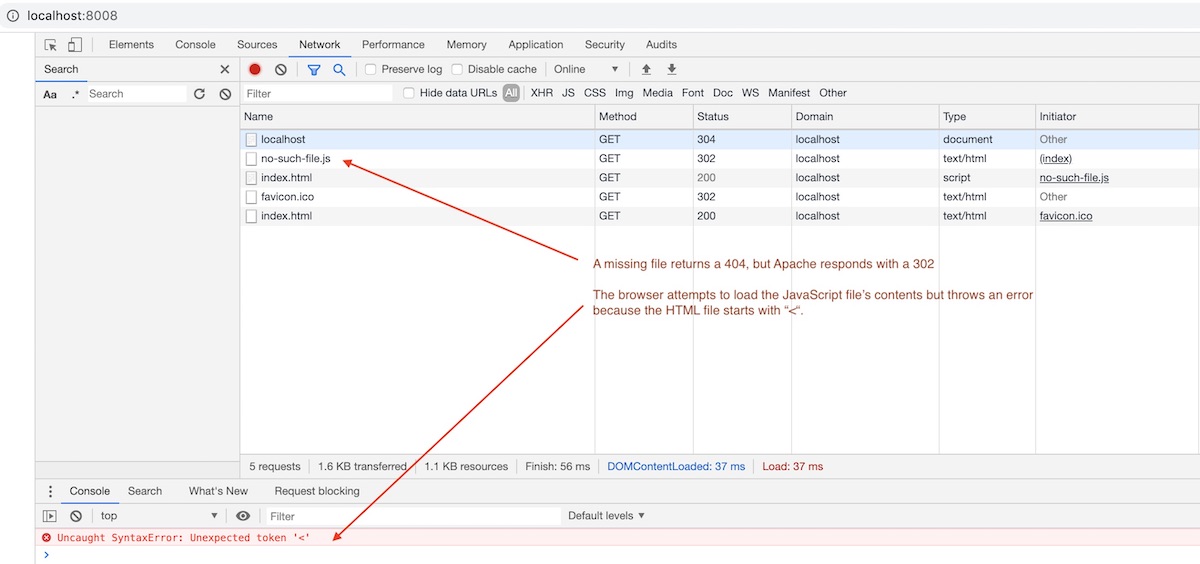Switch to the Security tab

(605, 45)
